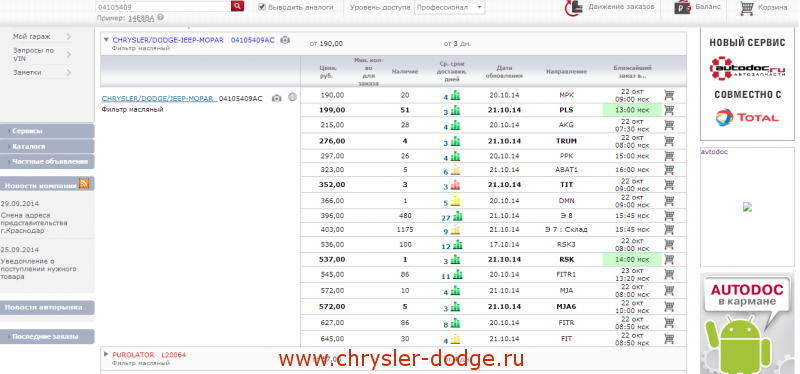
Task: Open 'Новости авторынка' sidebar section
Action: pyautogui.click(x=47, y=307)
